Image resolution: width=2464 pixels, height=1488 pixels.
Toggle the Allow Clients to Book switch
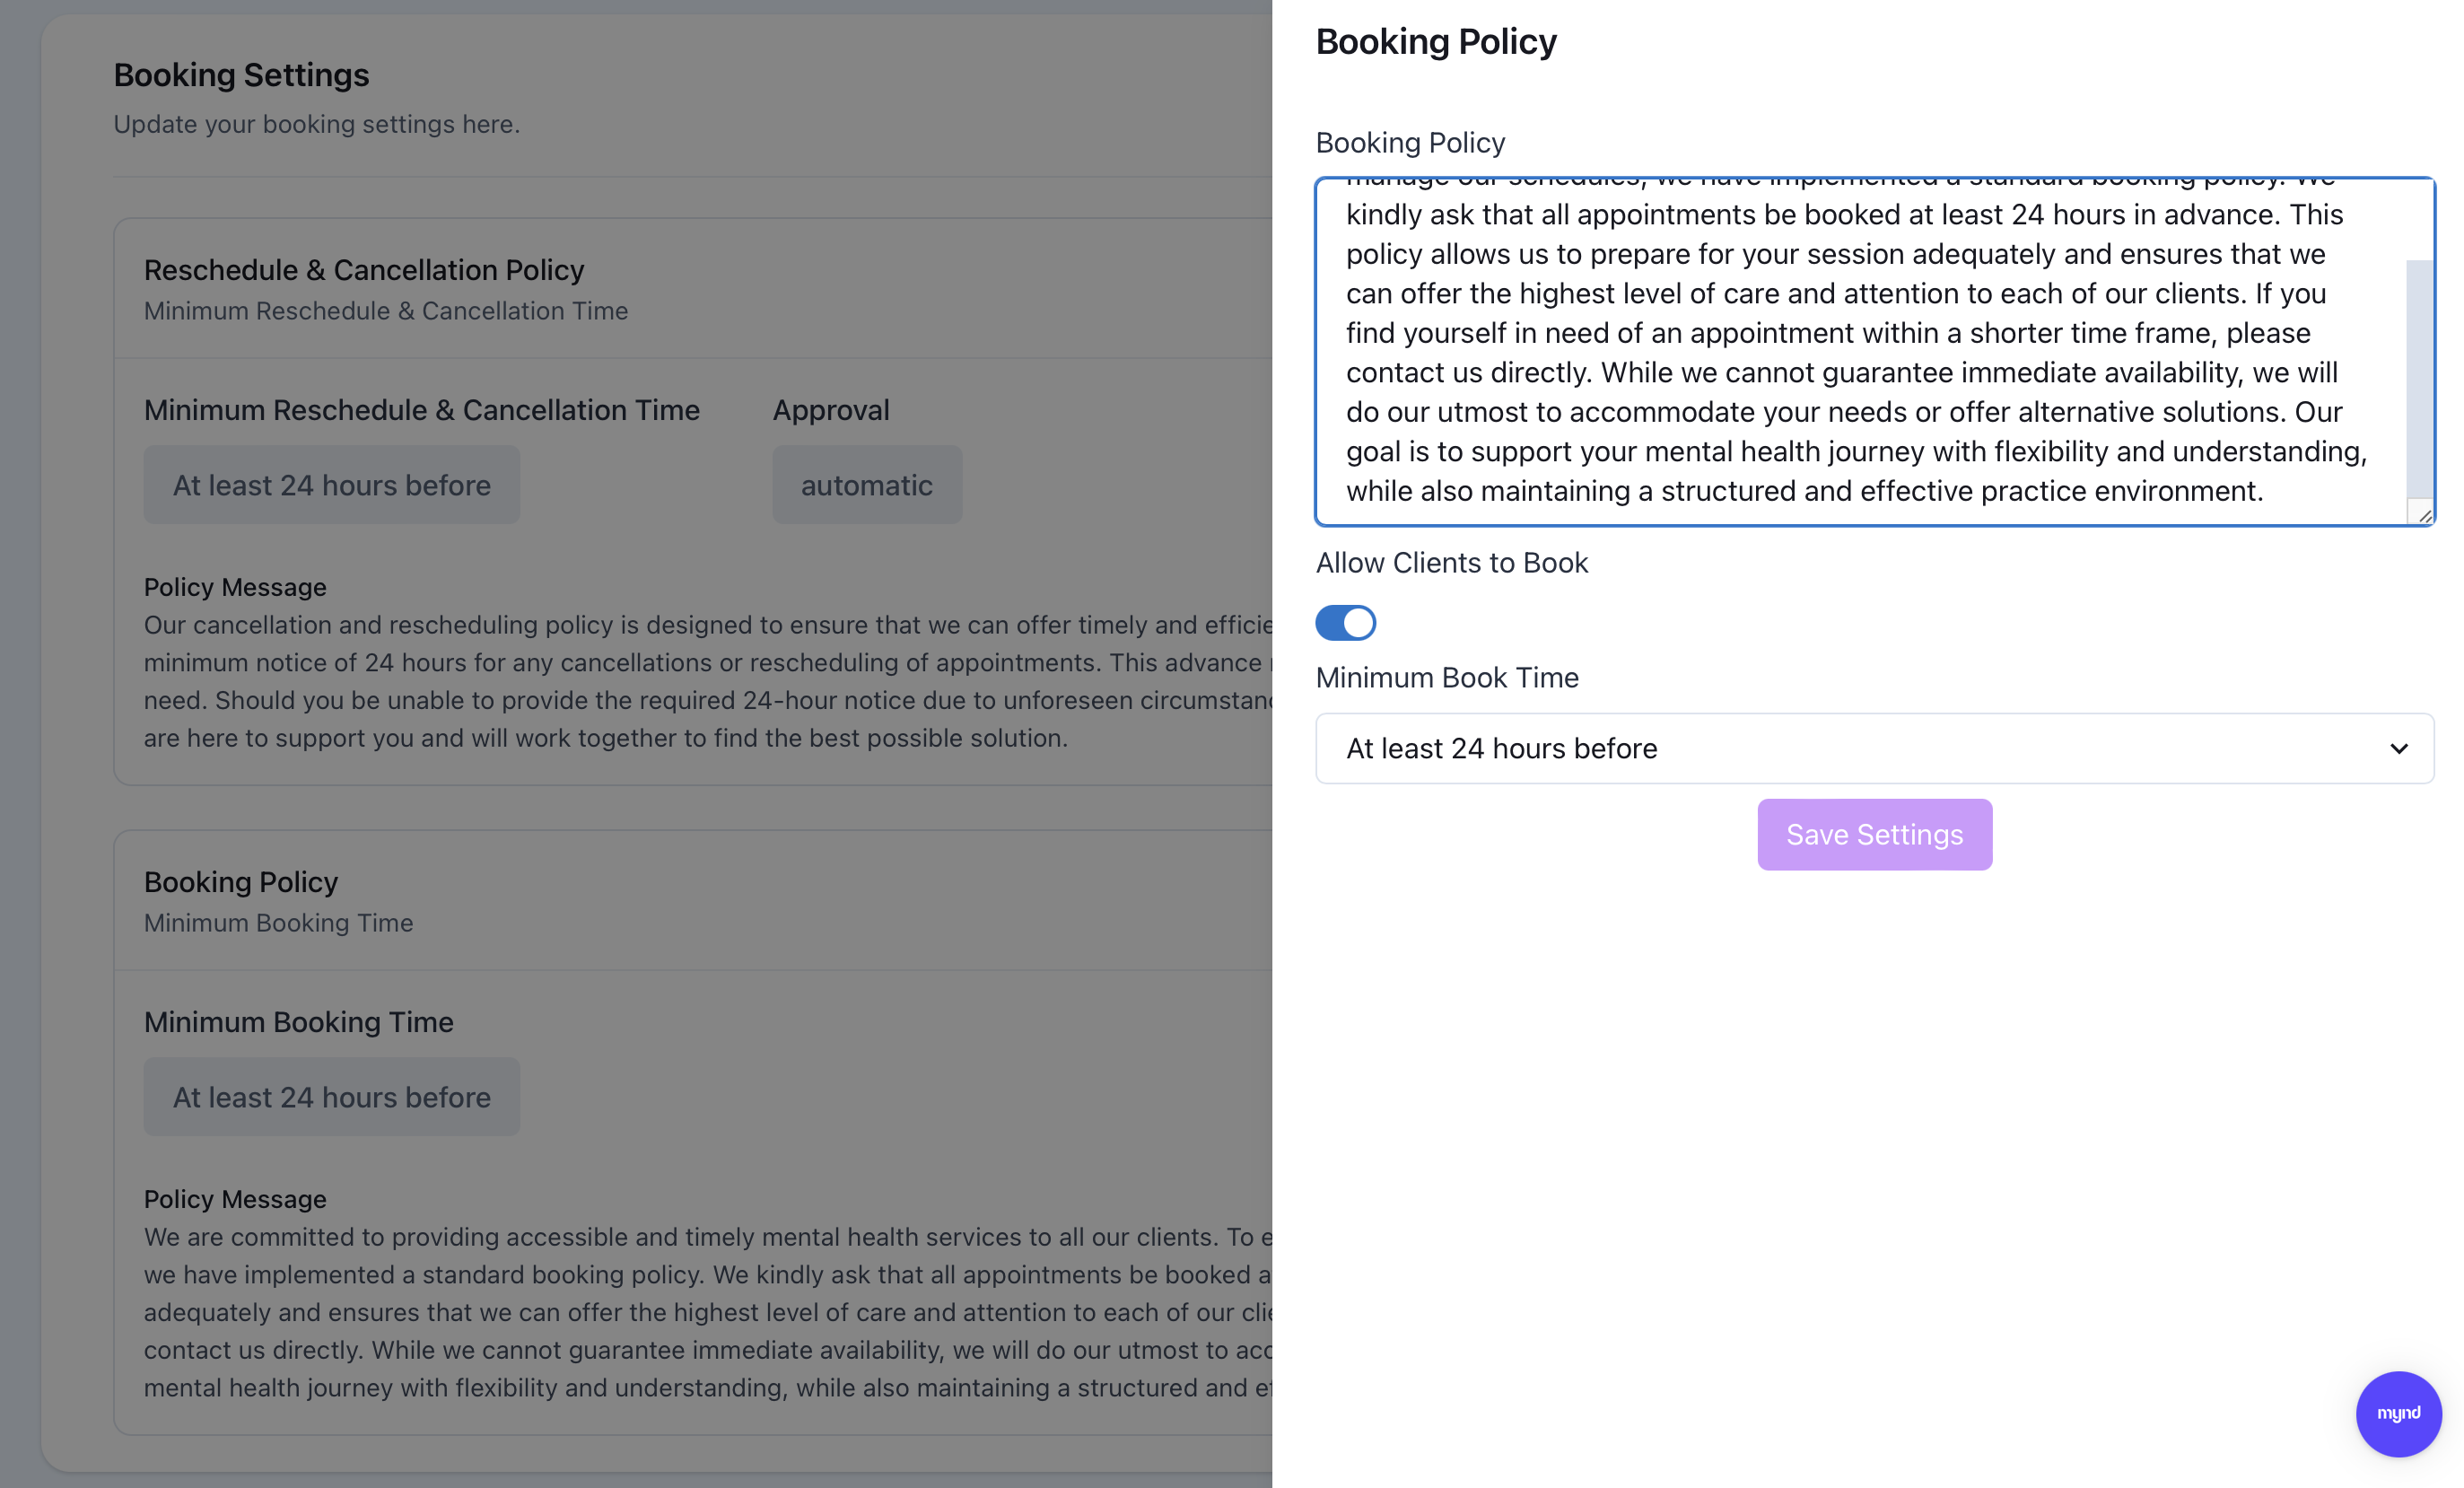pos(1345,622)
